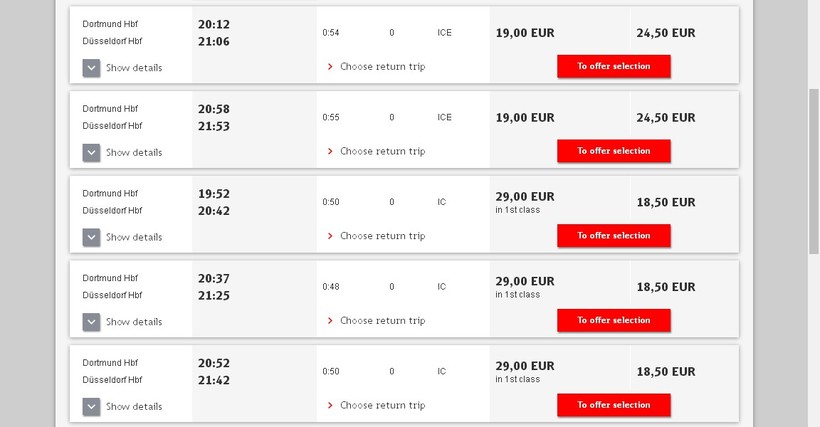Viewport: 820px width, 427px height.
Task: Choose return trip for the 20:37 IC
Action: (x=376, y=321)
